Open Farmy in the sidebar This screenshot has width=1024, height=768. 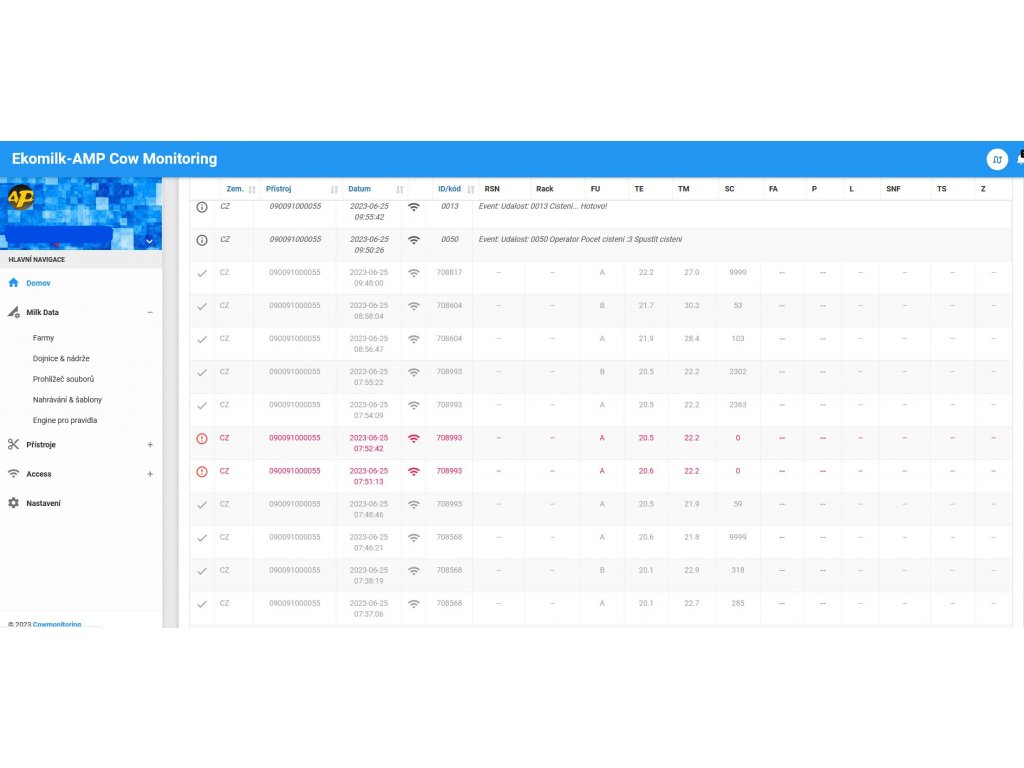point(44,338)
